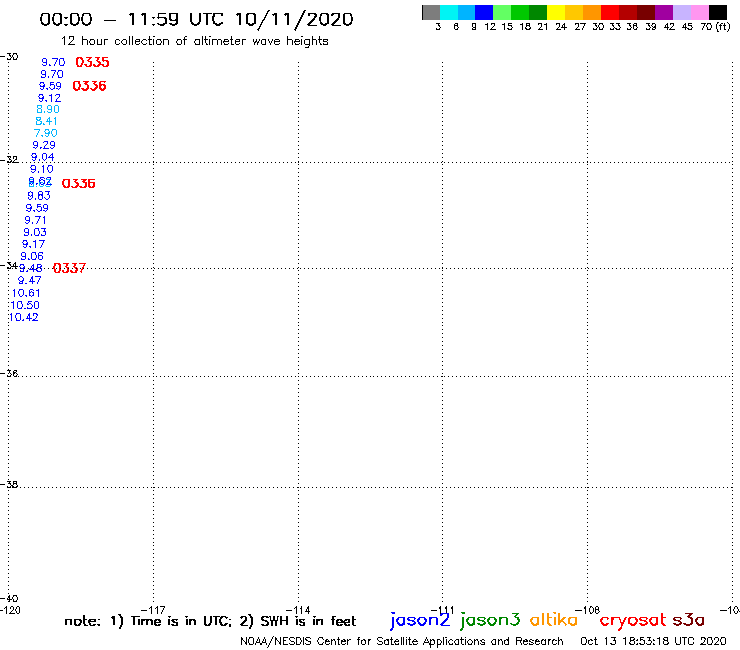Click the -32 latitude axis label
Image resolution: width=740 pixels, height=650 pixels.
(x=9, y=160)
